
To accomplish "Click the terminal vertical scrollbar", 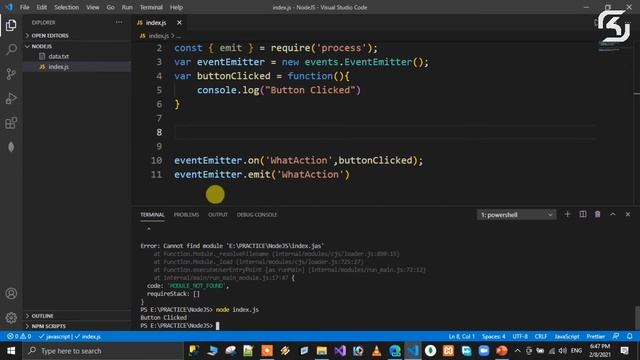I will coord(637,317).
